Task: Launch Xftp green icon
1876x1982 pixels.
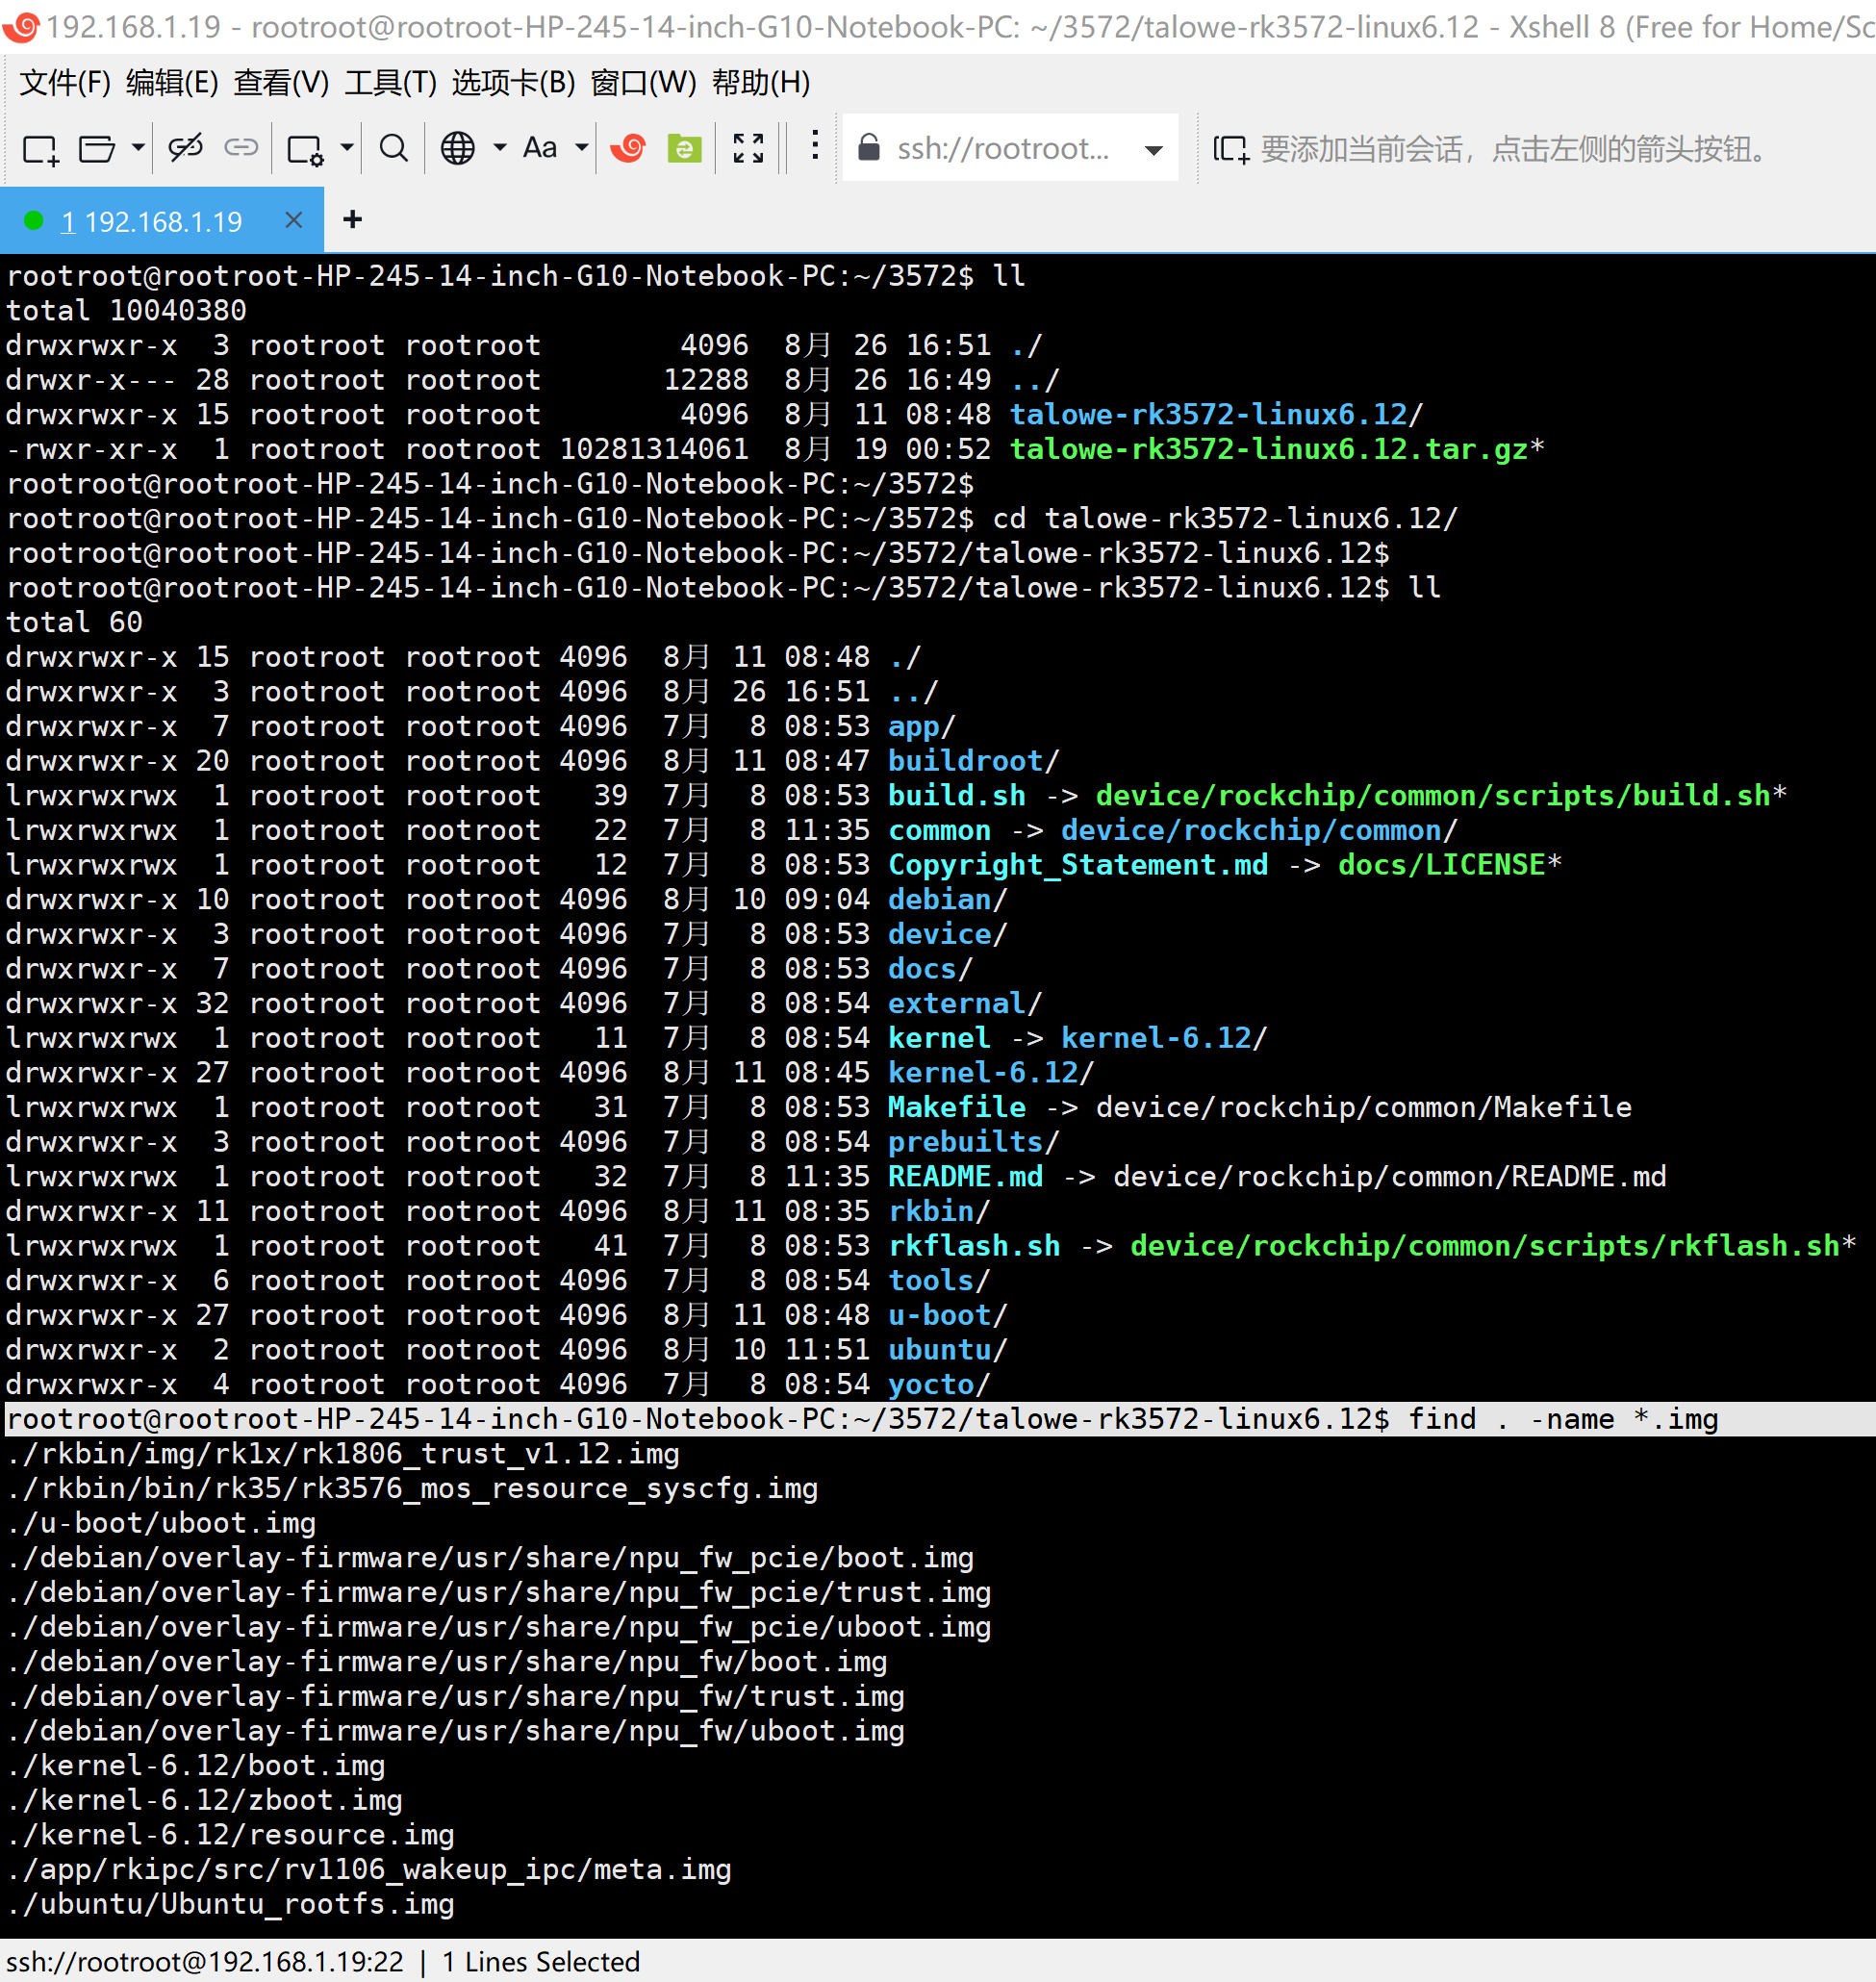Action: (685, 148)
